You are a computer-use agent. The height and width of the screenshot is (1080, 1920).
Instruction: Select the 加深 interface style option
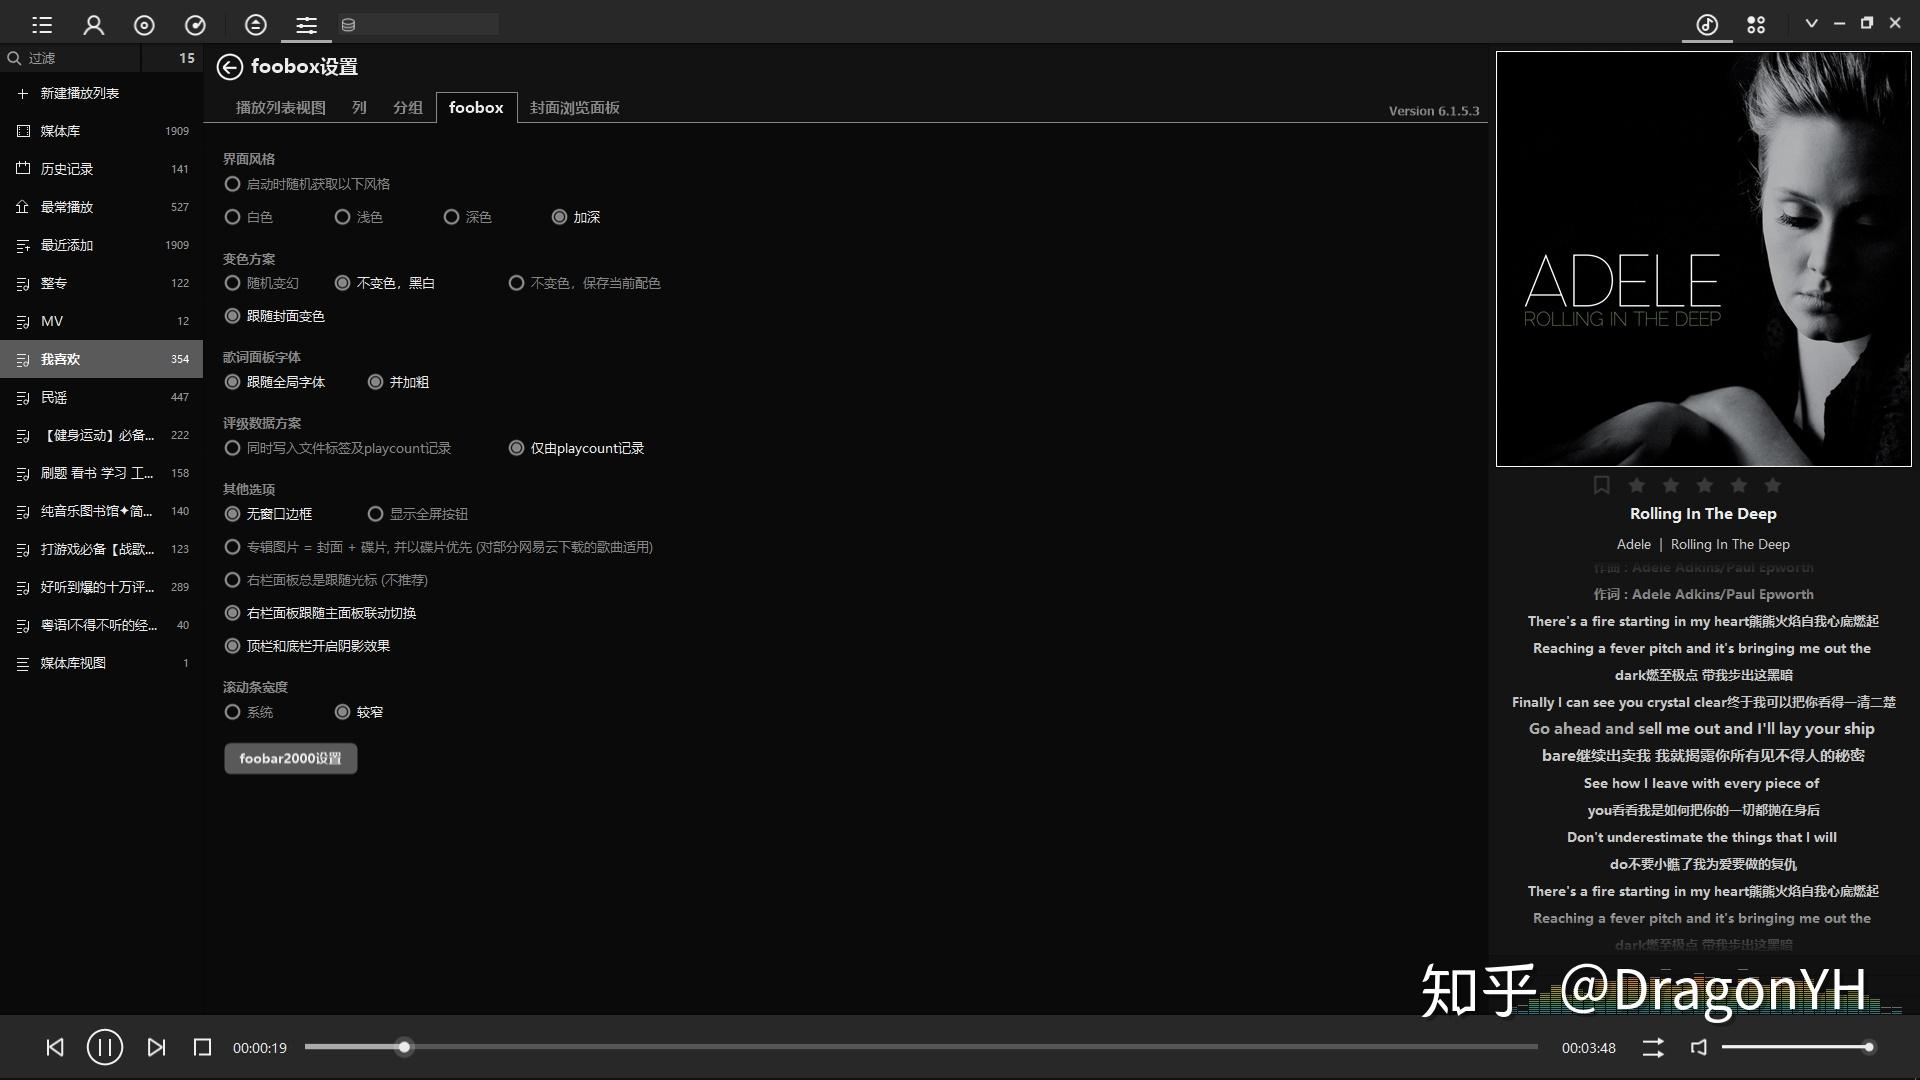pos(560,217)
